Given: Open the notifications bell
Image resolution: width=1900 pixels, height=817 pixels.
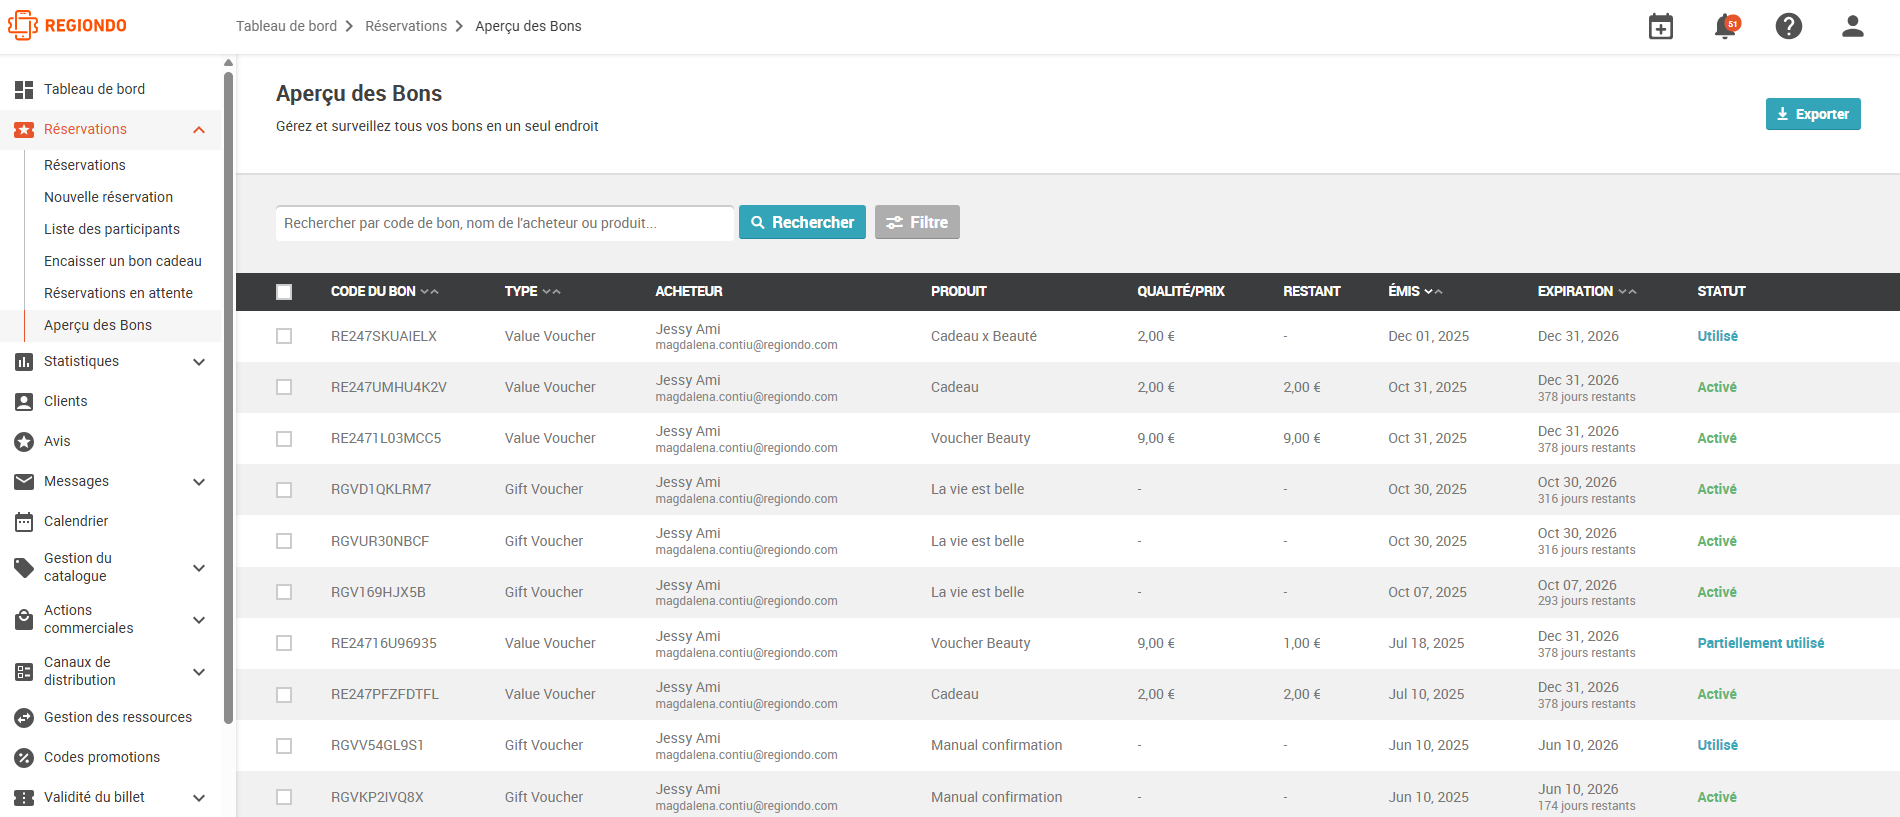Looking at the screenshot, I should pos(1725,27).
